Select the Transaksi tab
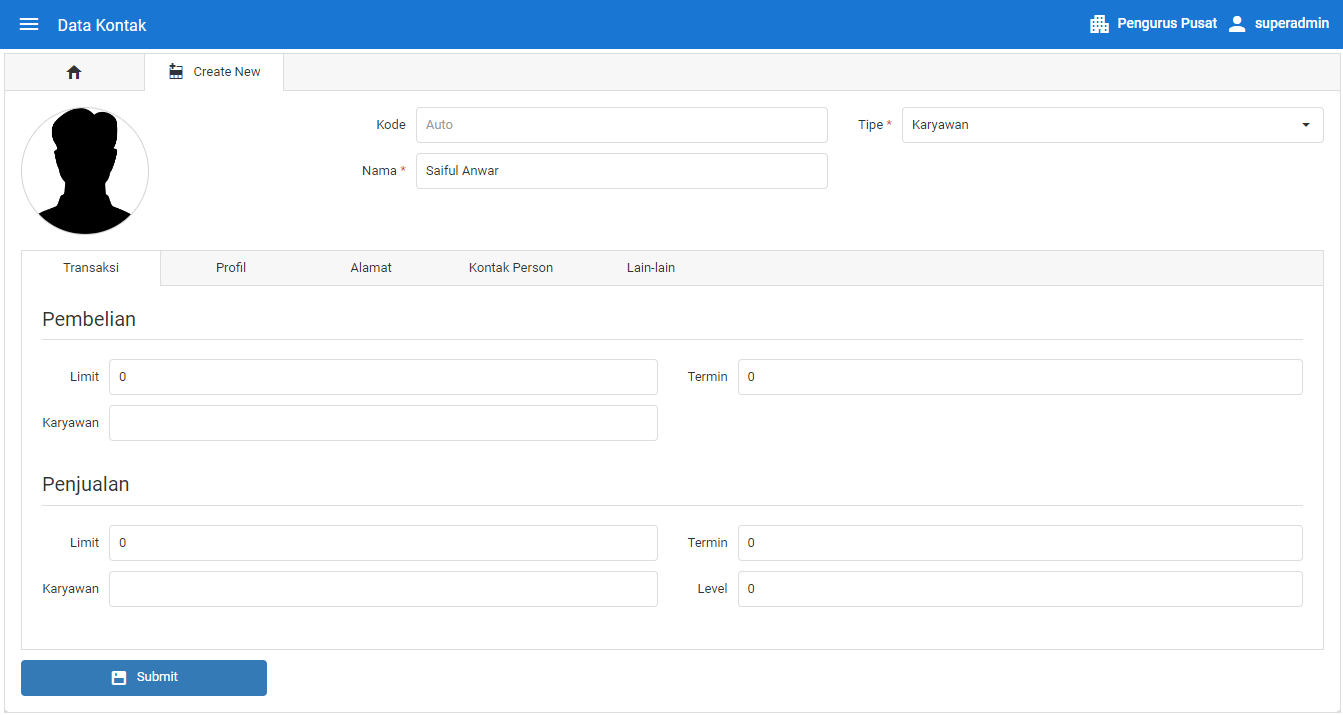 (91, 268)
